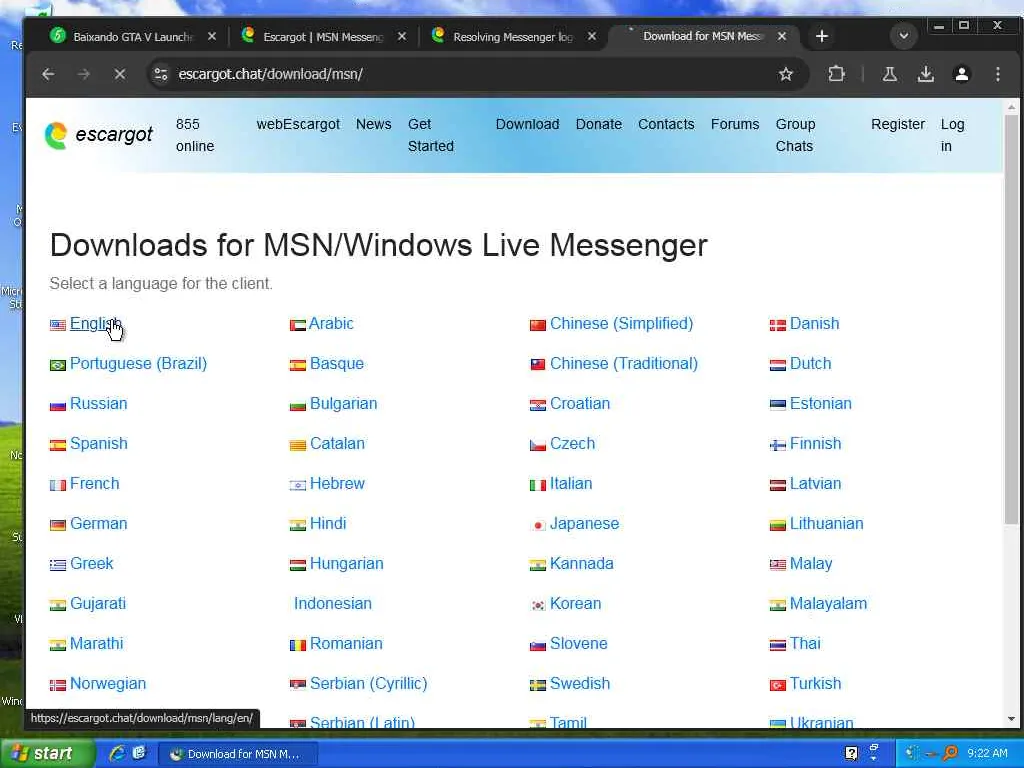
Task: Open Forums navigation item
Action: pyautogui.click(x=735, y=124)
